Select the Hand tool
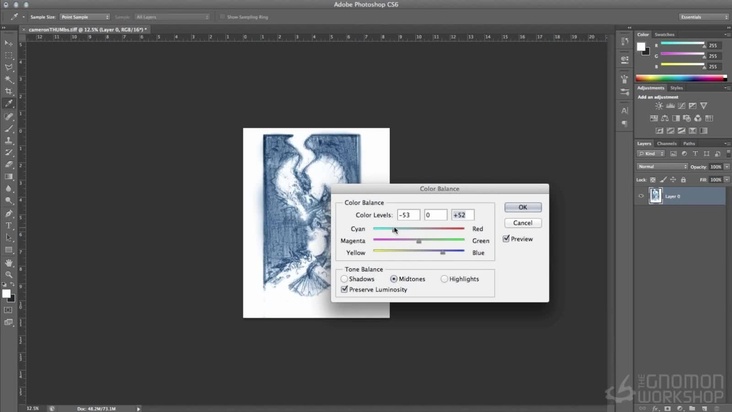 pos(8,263)
